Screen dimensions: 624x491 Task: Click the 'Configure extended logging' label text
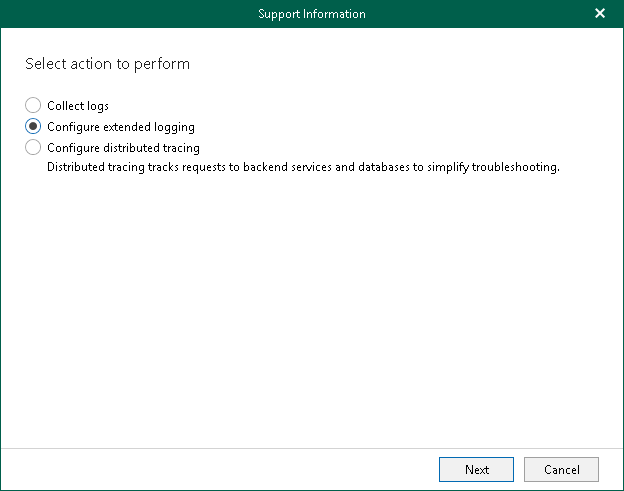[121, 127]
